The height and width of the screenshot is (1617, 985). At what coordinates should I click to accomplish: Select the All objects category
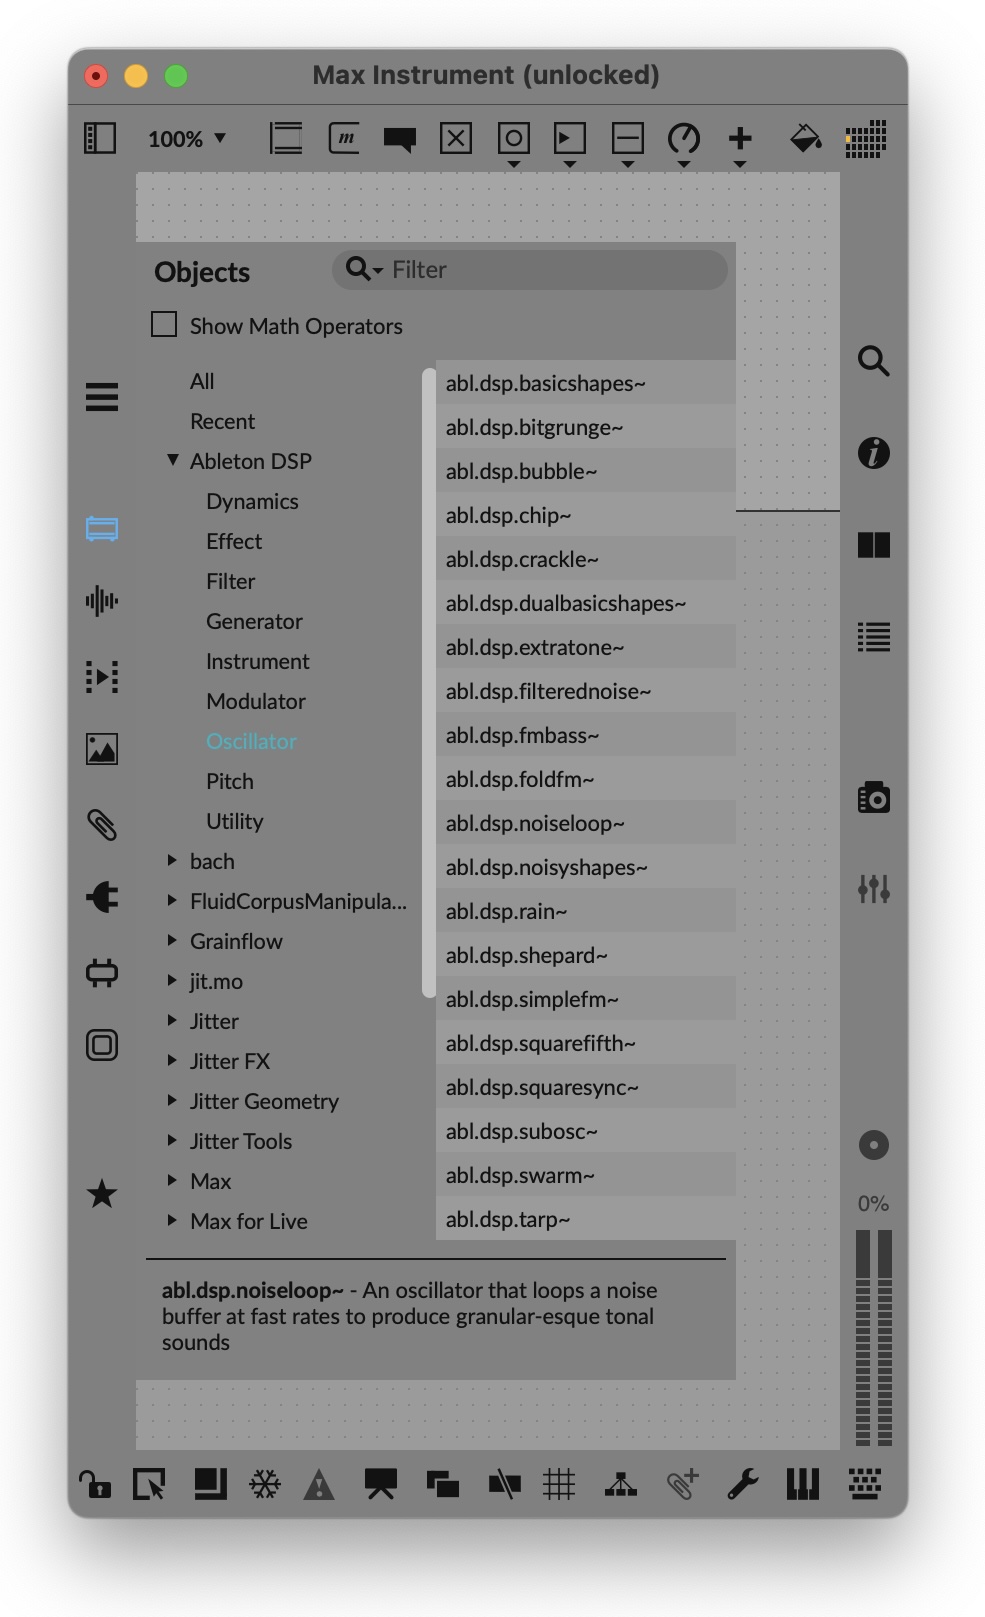click(202, 381)
